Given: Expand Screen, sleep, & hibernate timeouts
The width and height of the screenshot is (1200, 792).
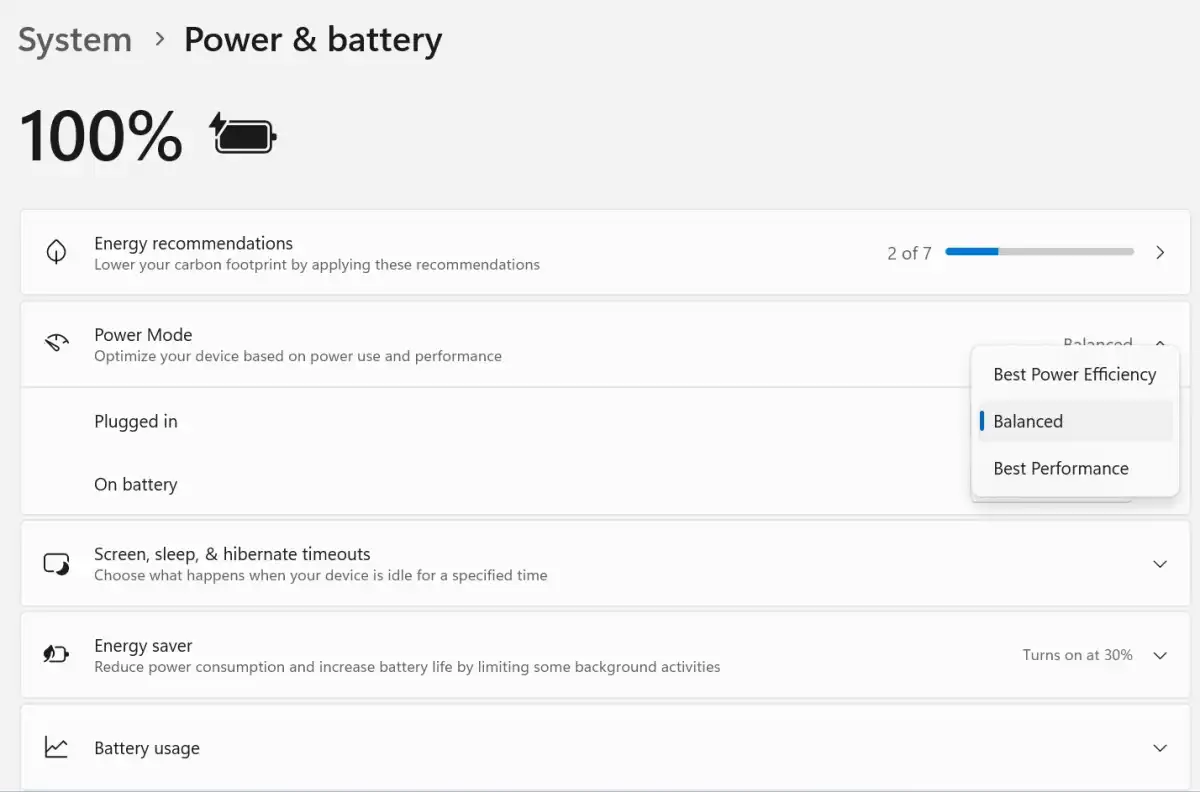Looking at the screenshot, I should coord(1160,564).
